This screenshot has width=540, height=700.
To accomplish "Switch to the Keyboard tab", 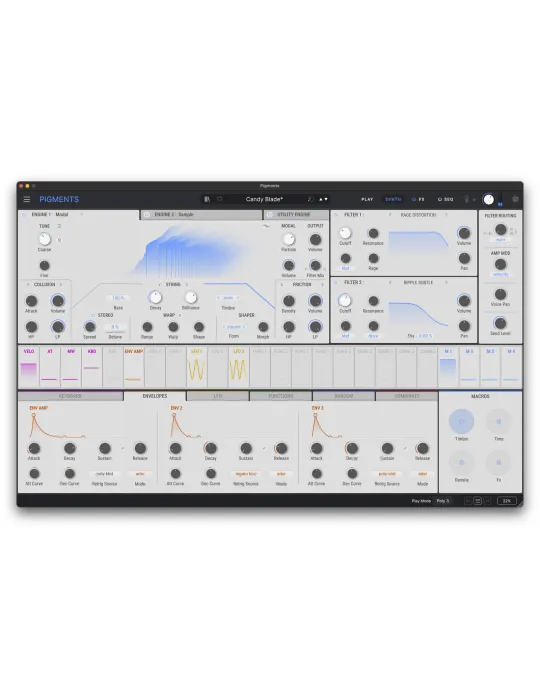I will point(71,396).
